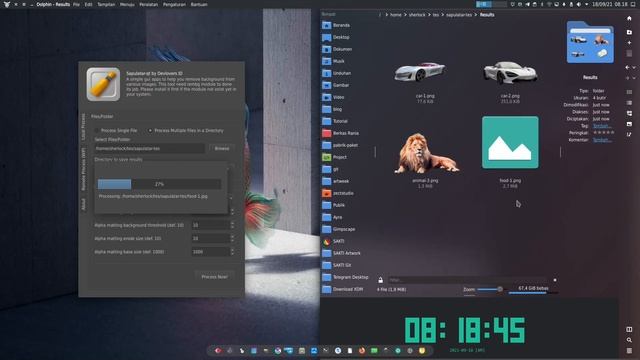The height and width of the screenshot is (360, 640).
Task: Click the Browse button in Sapulatar
Action: pyautogui.click(x=222, y=149)
